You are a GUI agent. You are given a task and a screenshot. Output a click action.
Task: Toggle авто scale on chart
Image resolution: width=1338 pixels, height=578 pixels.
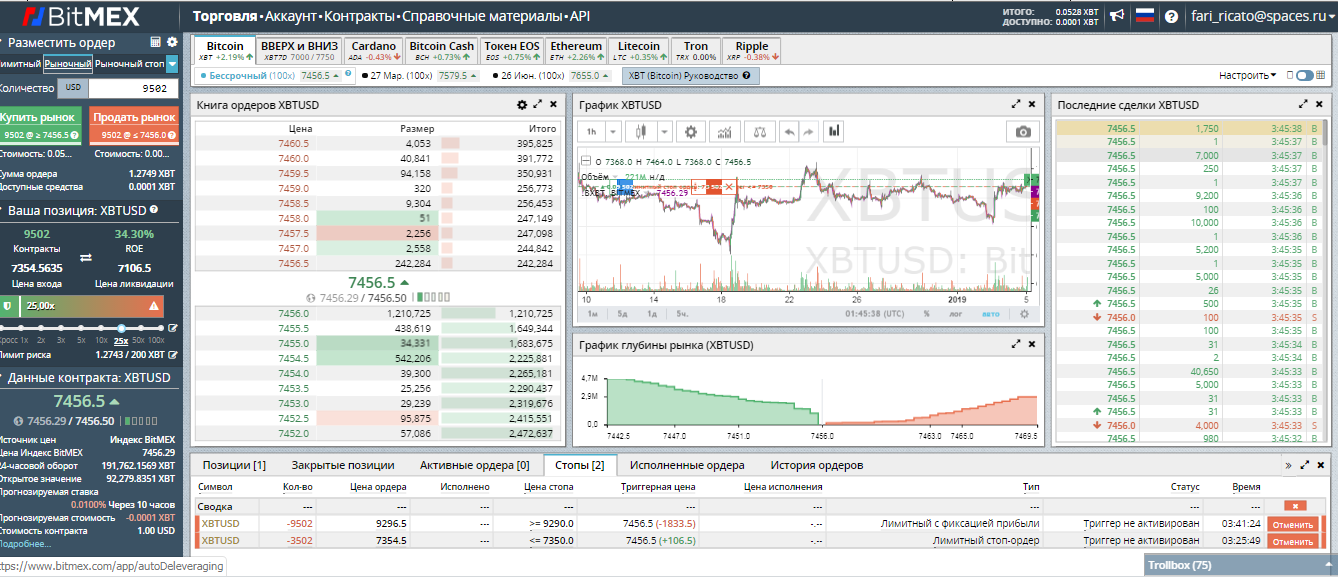pos(990,313)
